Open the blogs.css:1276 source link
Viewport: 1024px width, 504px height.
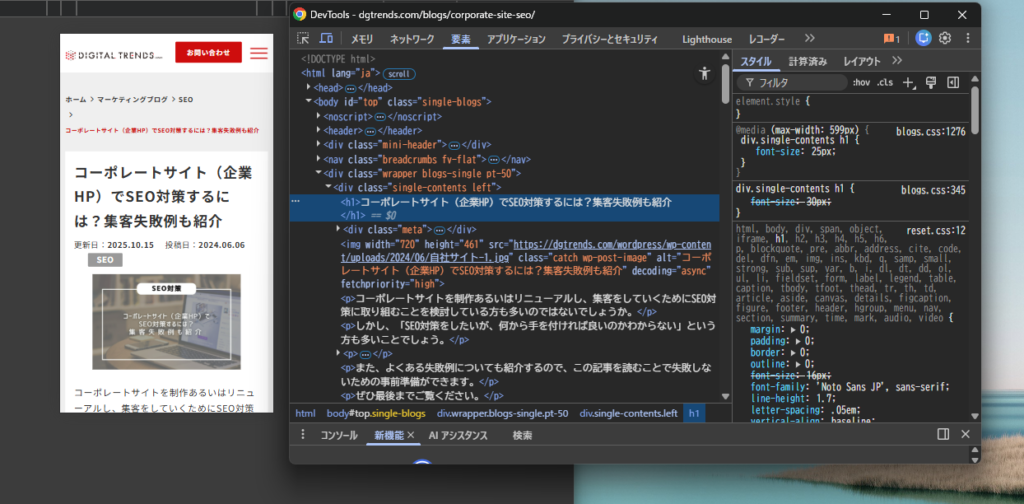pyautogui.click(x=930, y=131)
